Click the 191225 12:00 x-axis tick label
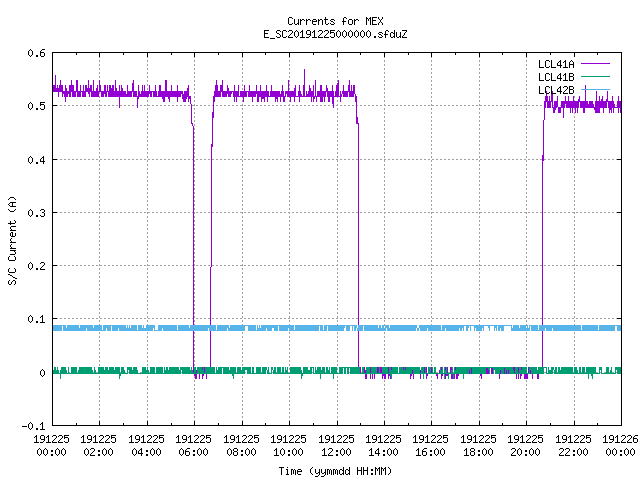640x480 pixels. (336, 446)
